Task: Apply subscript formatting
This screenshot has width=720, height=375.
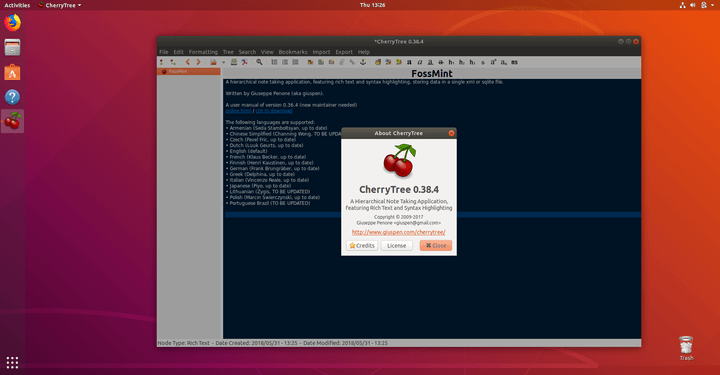Action: pyautogui.click(x=504, y=62)
